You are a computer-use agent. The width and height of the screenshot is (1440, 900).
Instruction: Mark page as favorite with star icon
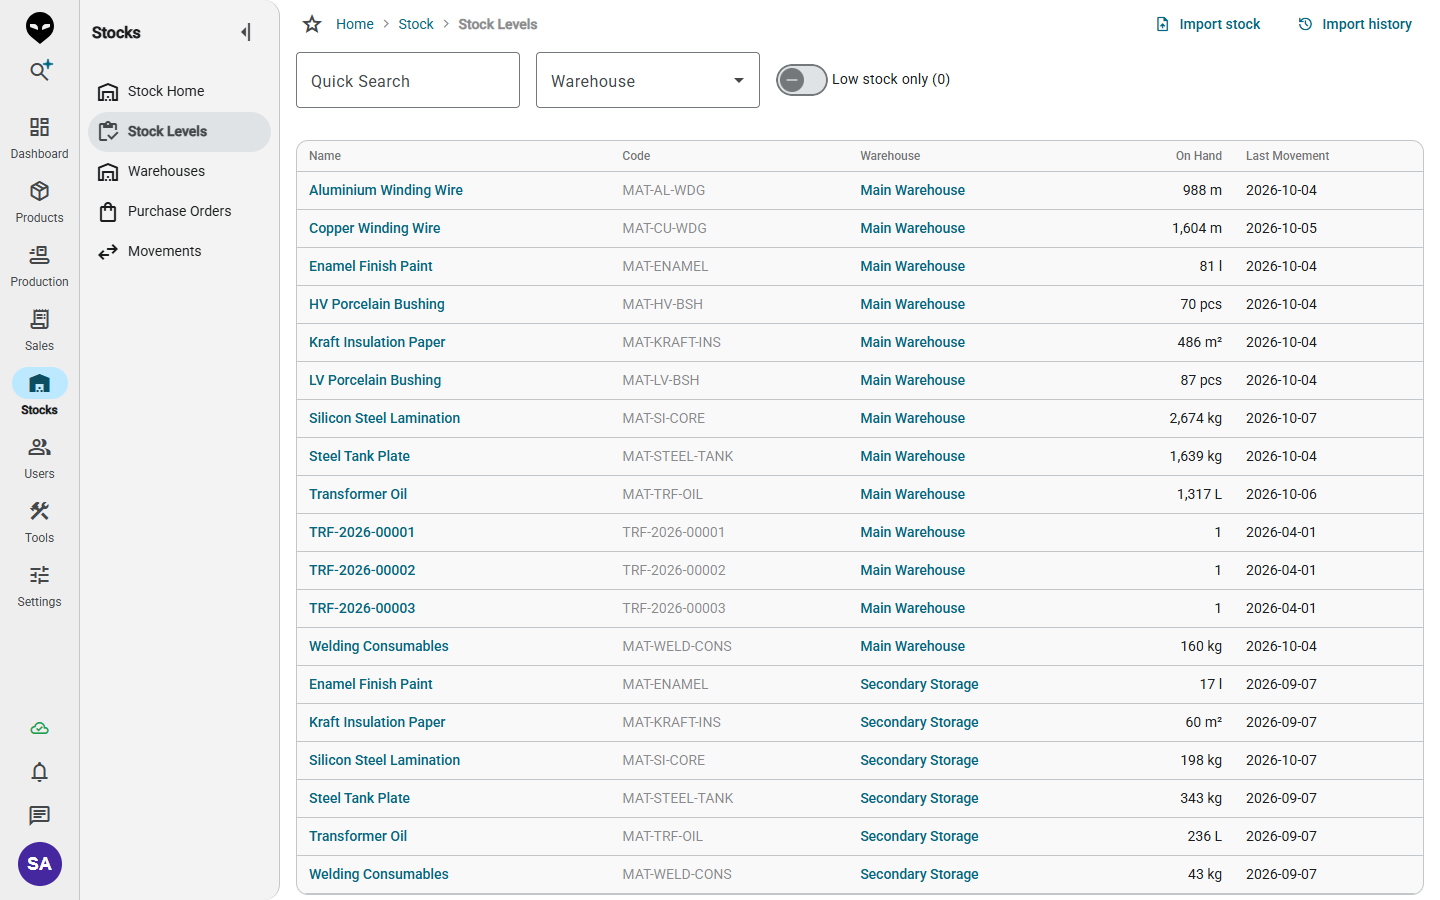(x=312, y=24)
